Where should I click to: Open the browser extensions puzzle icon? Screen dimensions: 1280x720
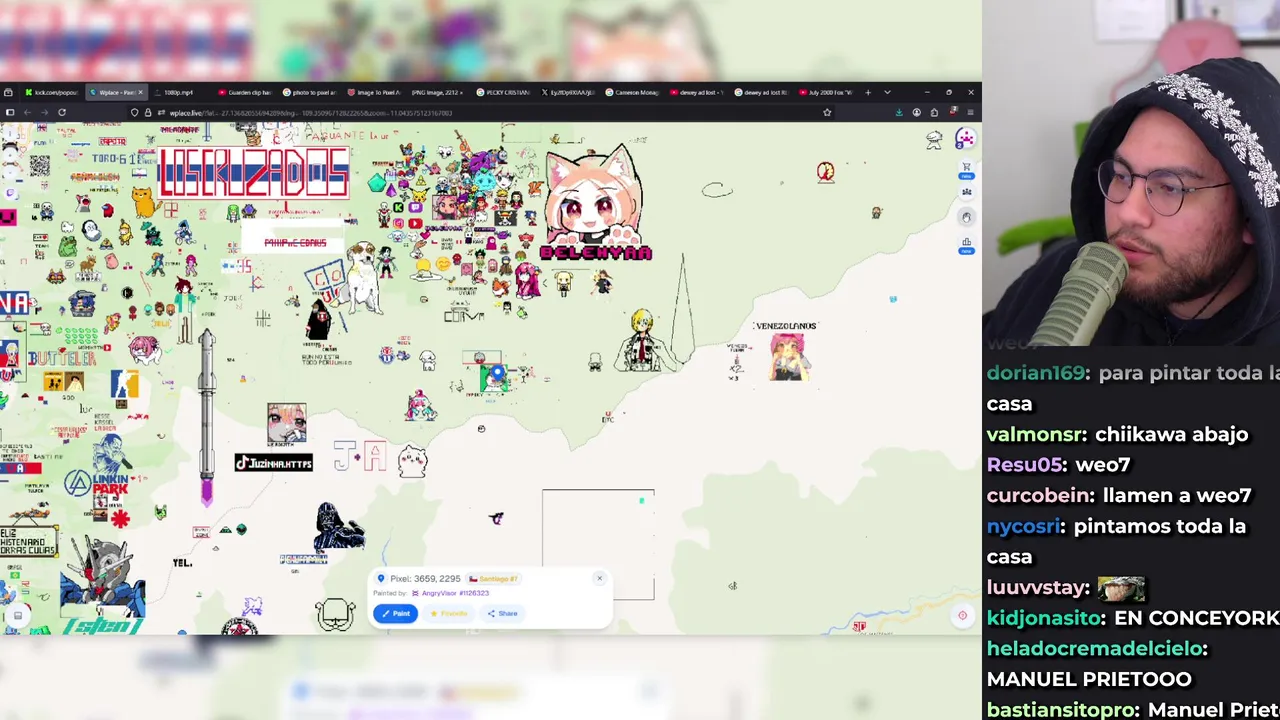point(934,112)
